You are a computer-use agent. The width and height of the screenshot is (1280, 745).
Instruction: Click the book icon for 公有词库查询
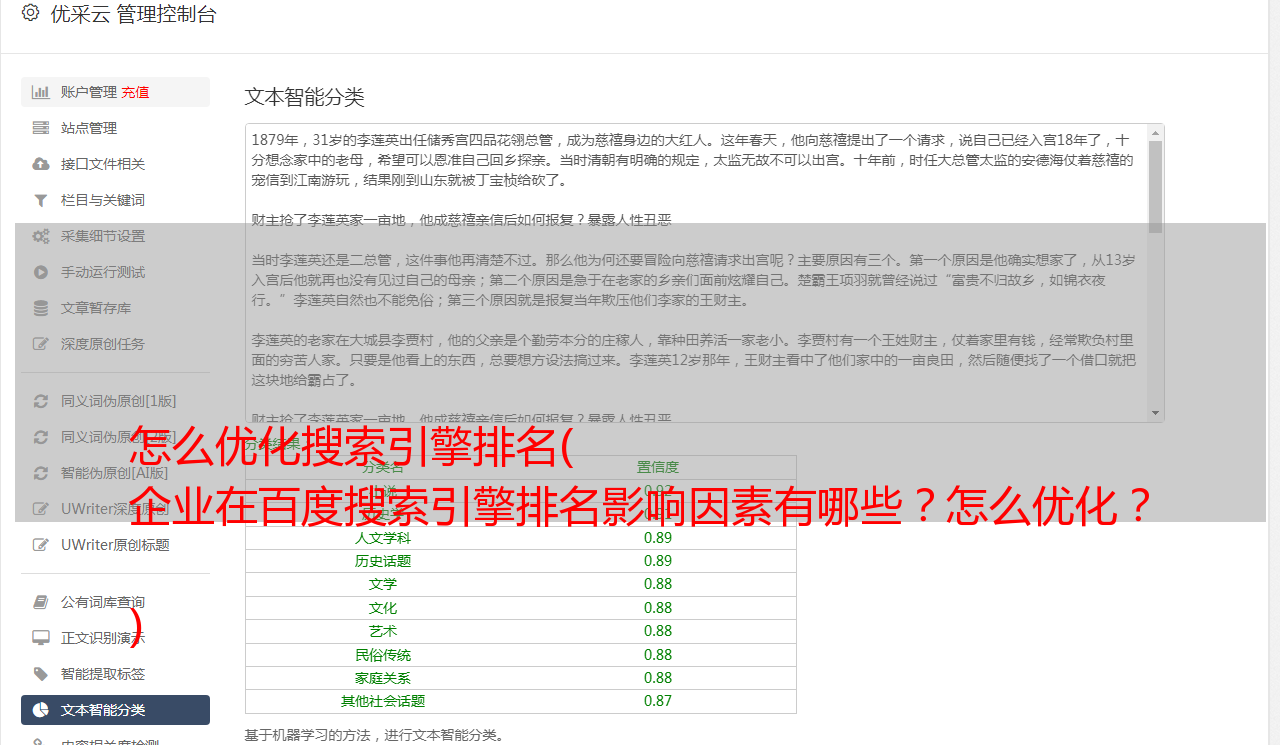click(41, 602)
